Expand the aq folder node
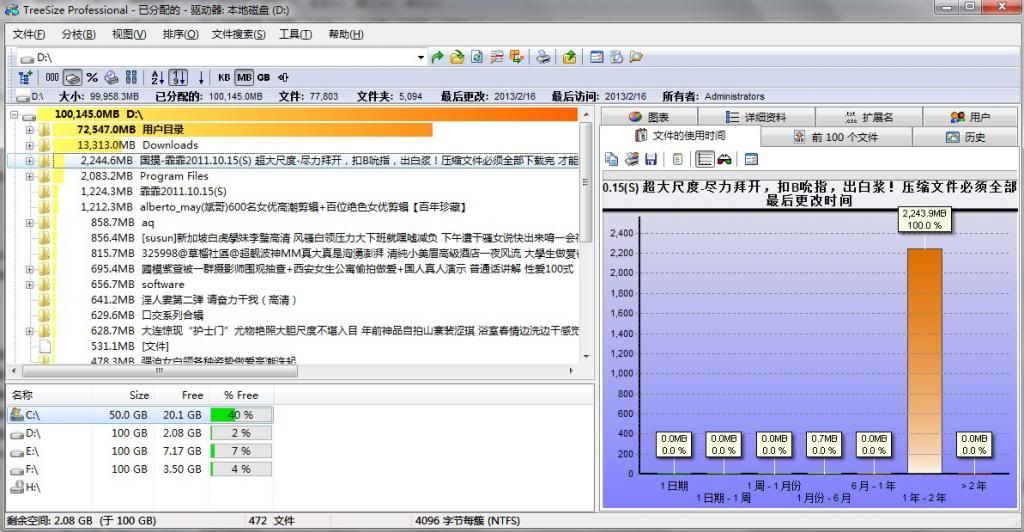 click(29, 223)
